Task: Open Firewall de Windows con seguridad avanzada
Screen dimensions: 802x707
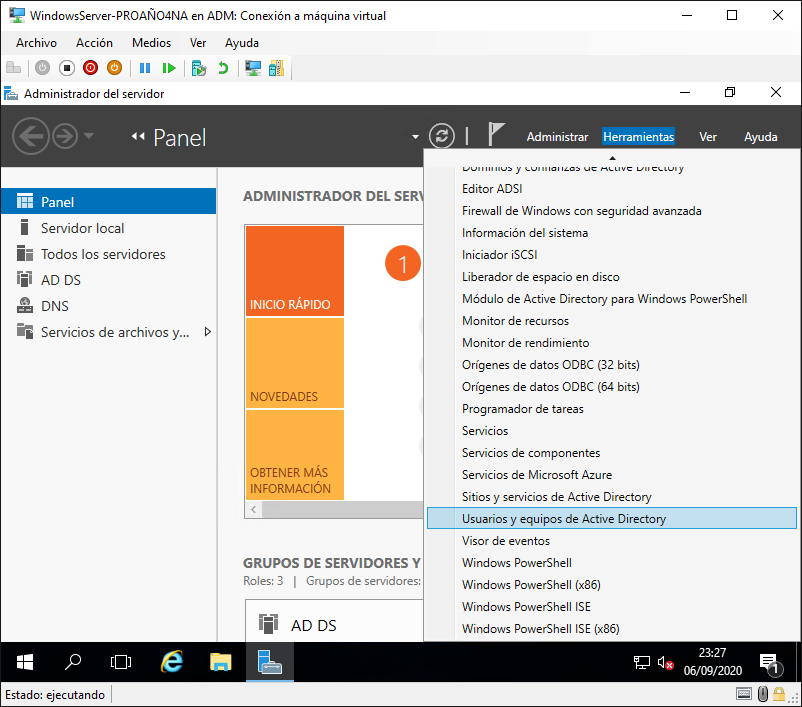Action: [612, 211]
